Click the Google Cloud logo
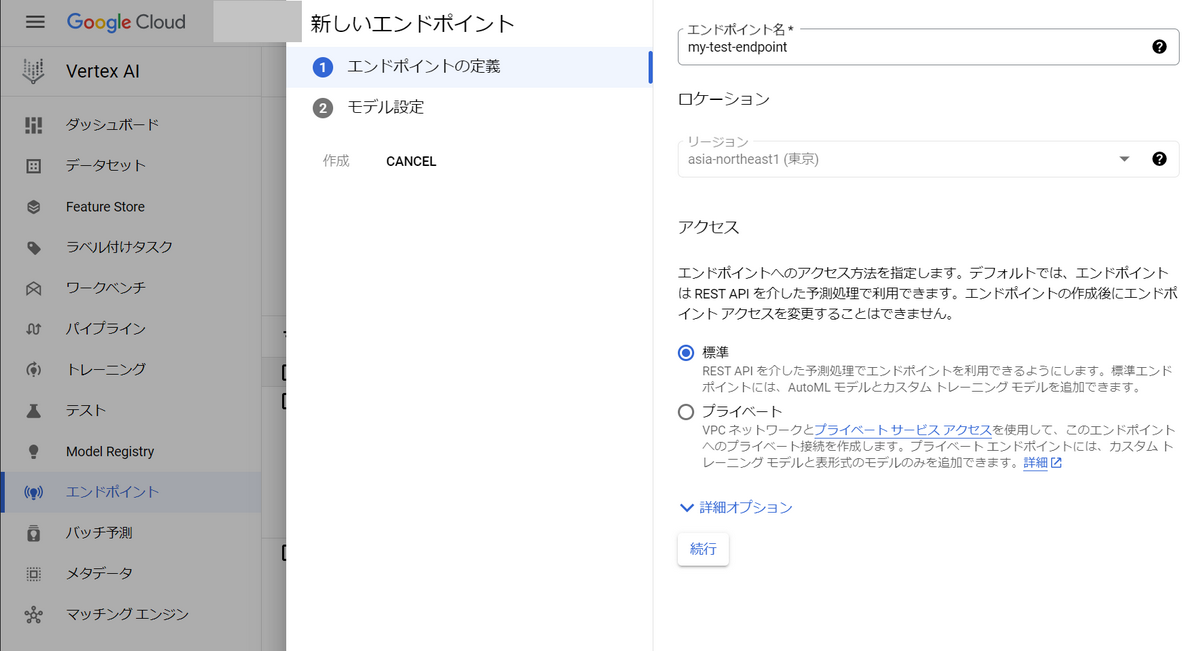Image resolution: width=1200 pixels, height=651 pixels. [126, 22]
